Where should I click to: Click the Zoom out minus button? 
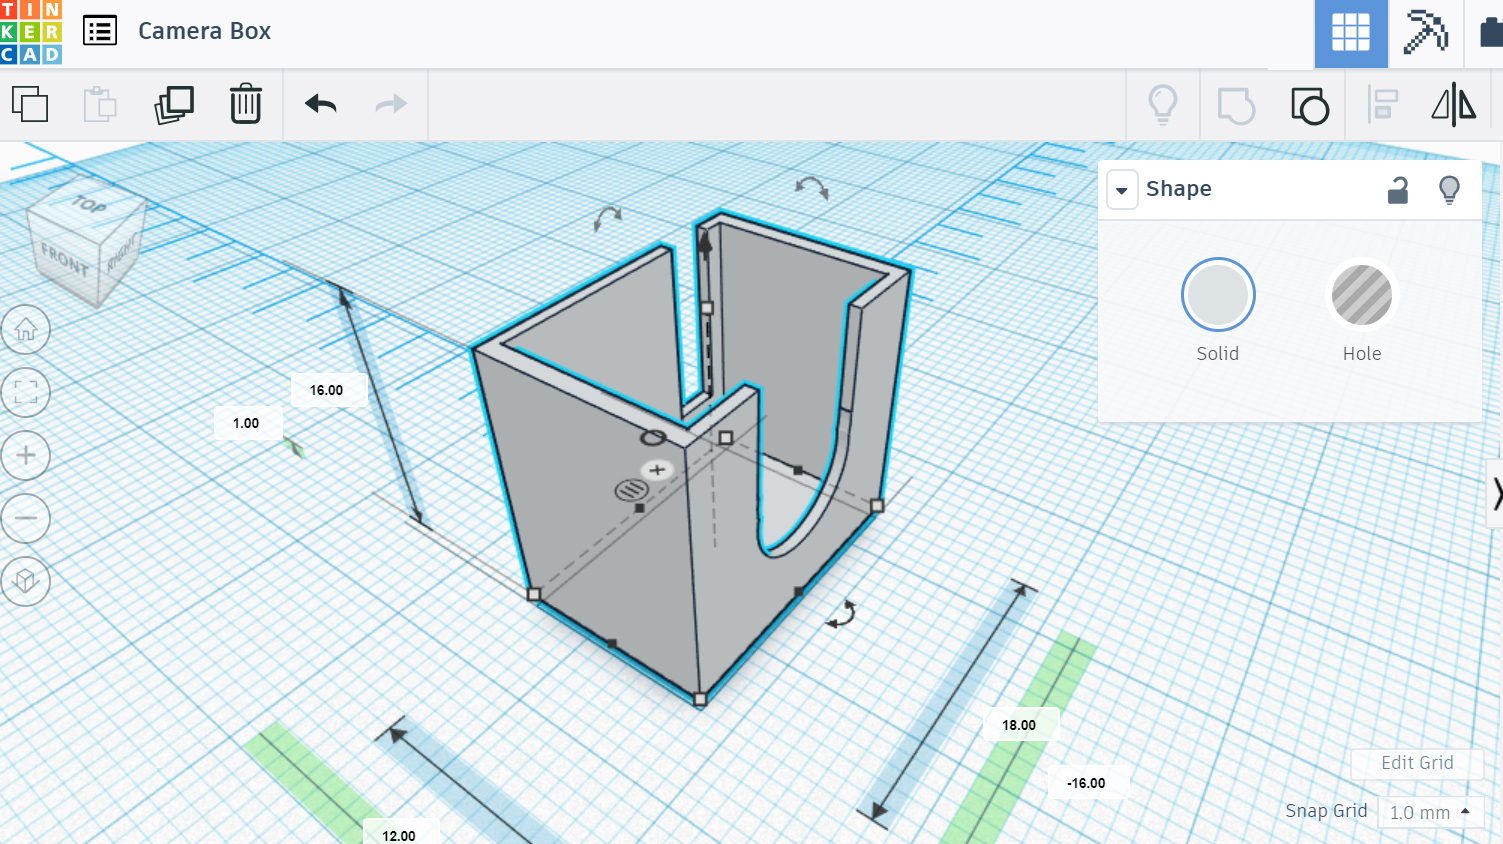click(x=26, y=518)
